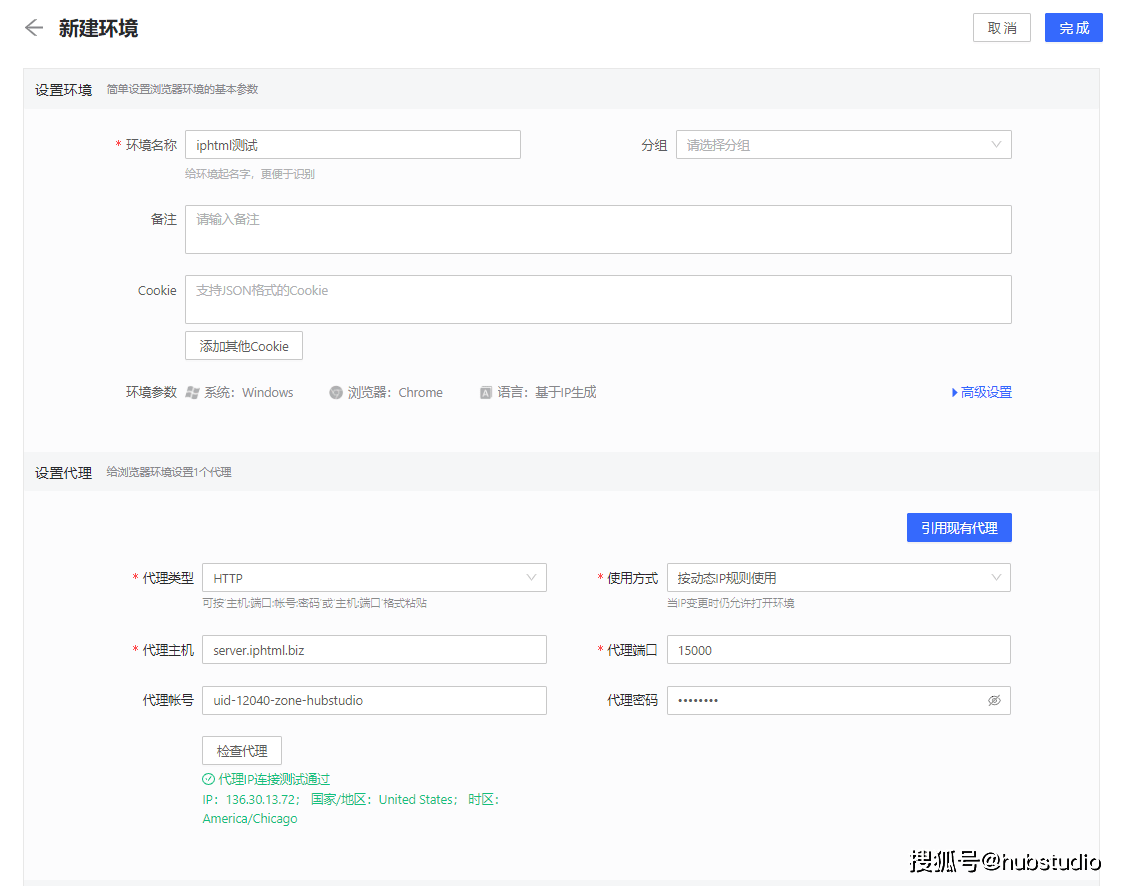Open the 代理类型 dropdown showing HTTP
The width and height of the screenshot is (1126, 886).
tap(375, 577)
